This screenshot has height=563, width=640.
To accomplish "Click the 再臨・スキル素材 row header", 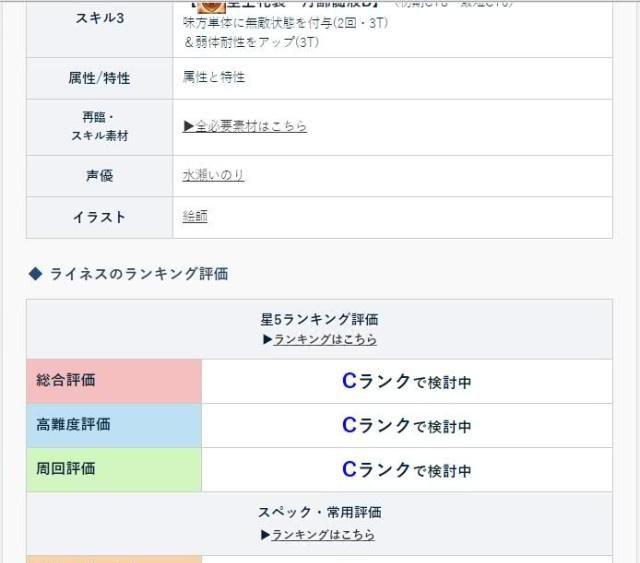I will pyautogui.click(x=99, y=126).
